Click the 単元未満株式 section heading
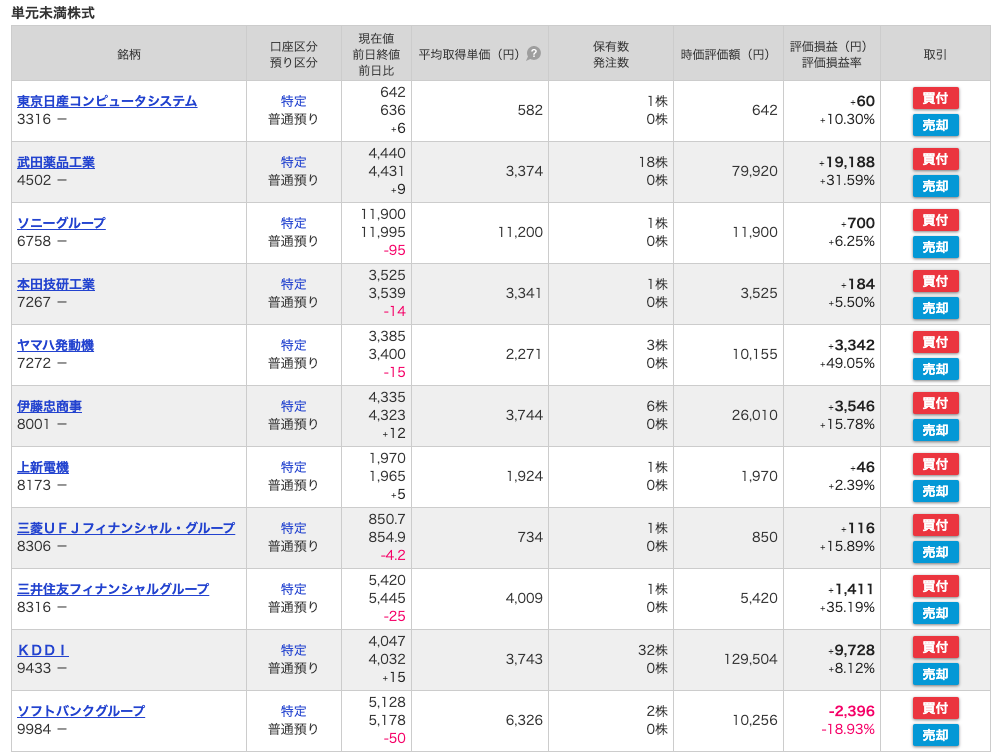This screenshot has height=756, width=1002. point(53,13)
